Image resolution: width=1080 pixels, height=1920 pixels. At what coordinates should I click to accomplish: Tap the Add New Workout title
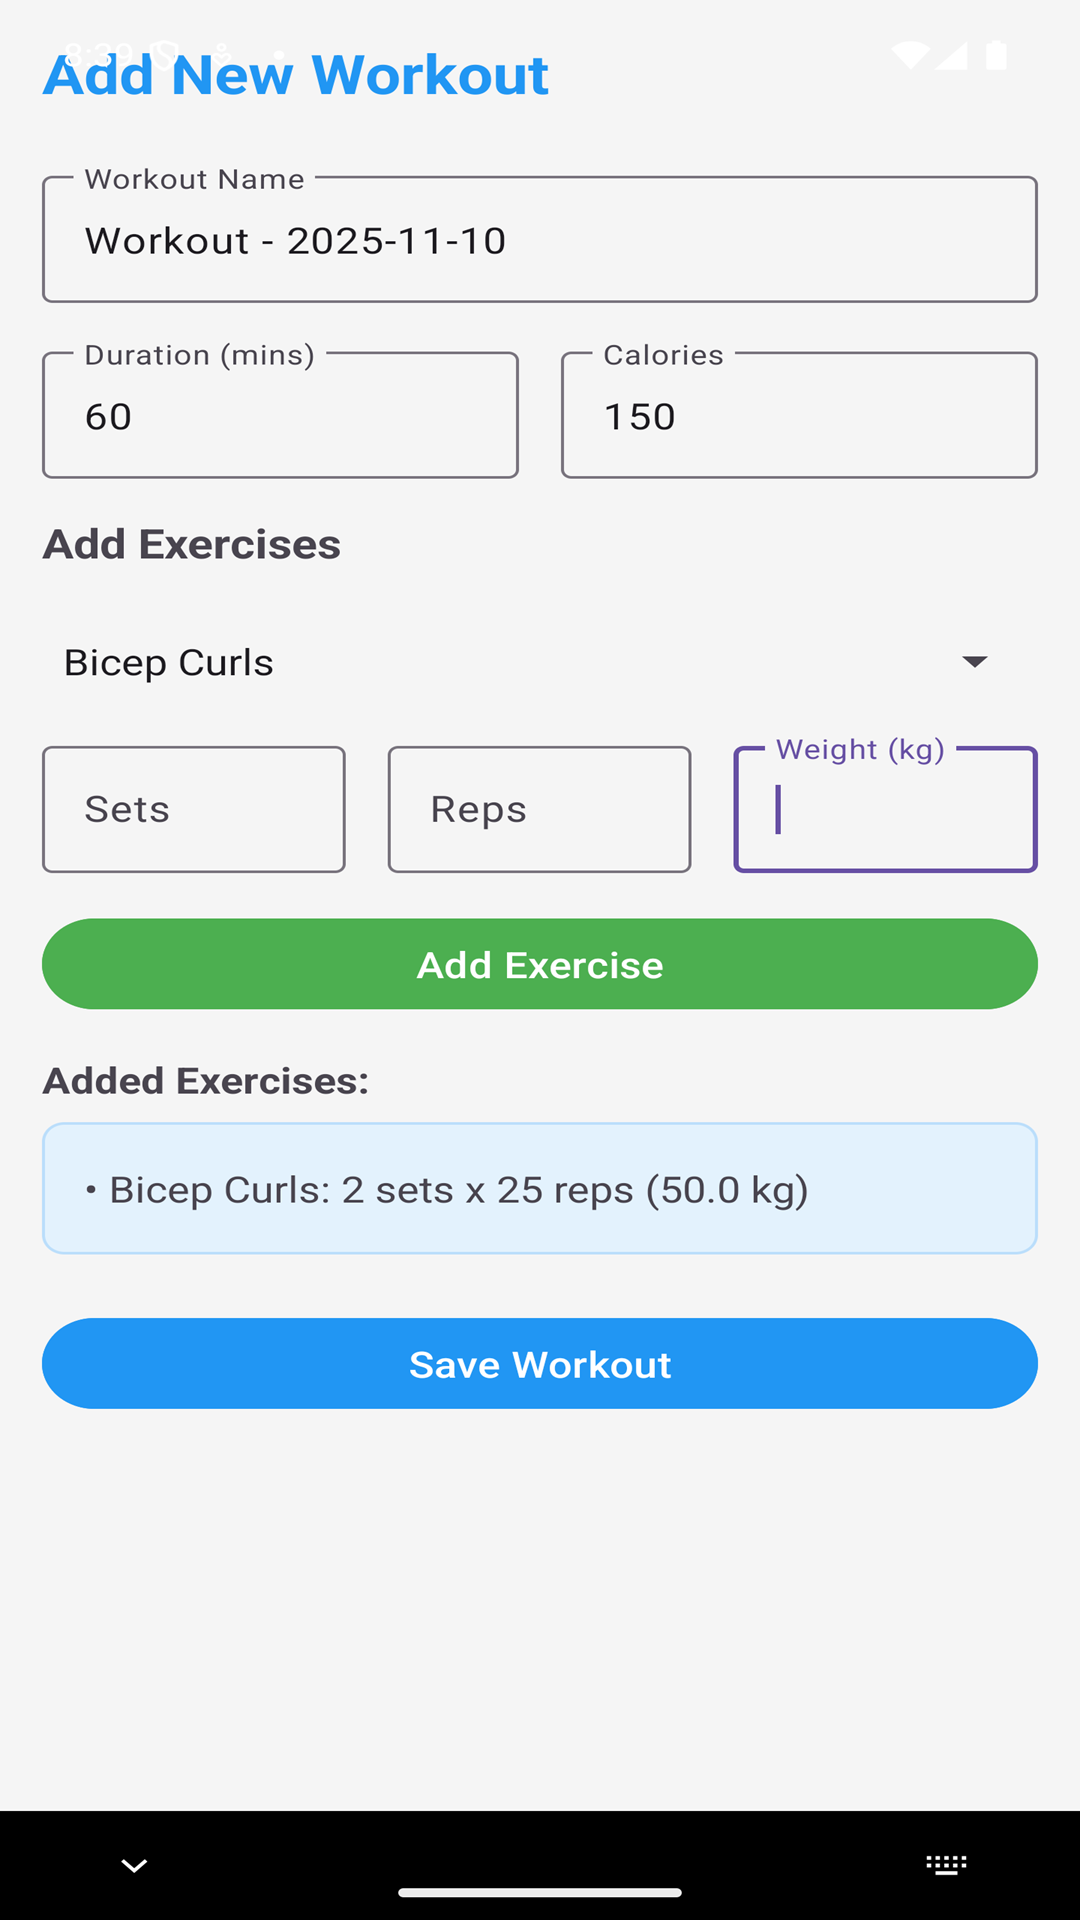pos(296,75)
